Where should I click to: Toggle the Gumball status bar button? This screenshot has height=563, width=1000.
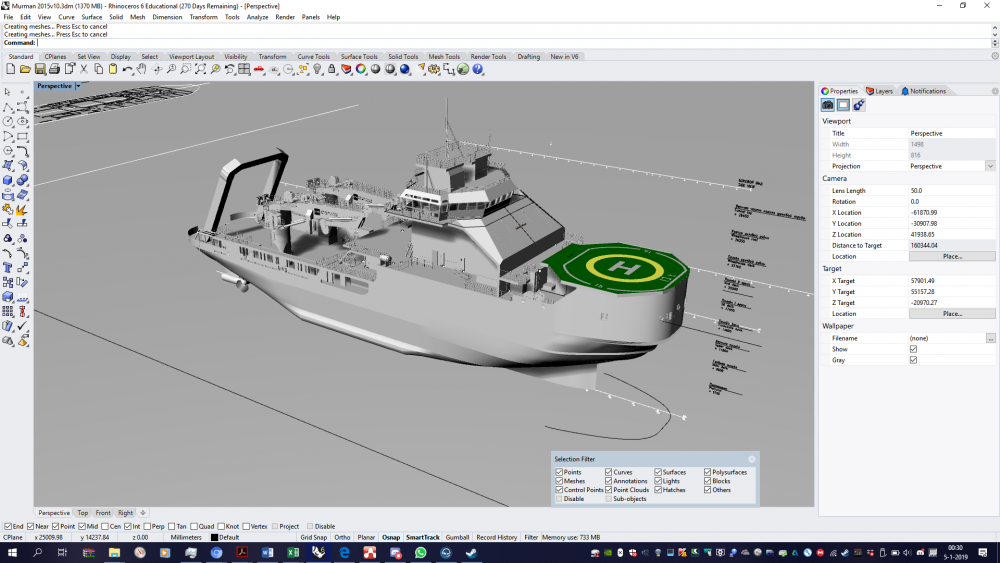(457, 537)
